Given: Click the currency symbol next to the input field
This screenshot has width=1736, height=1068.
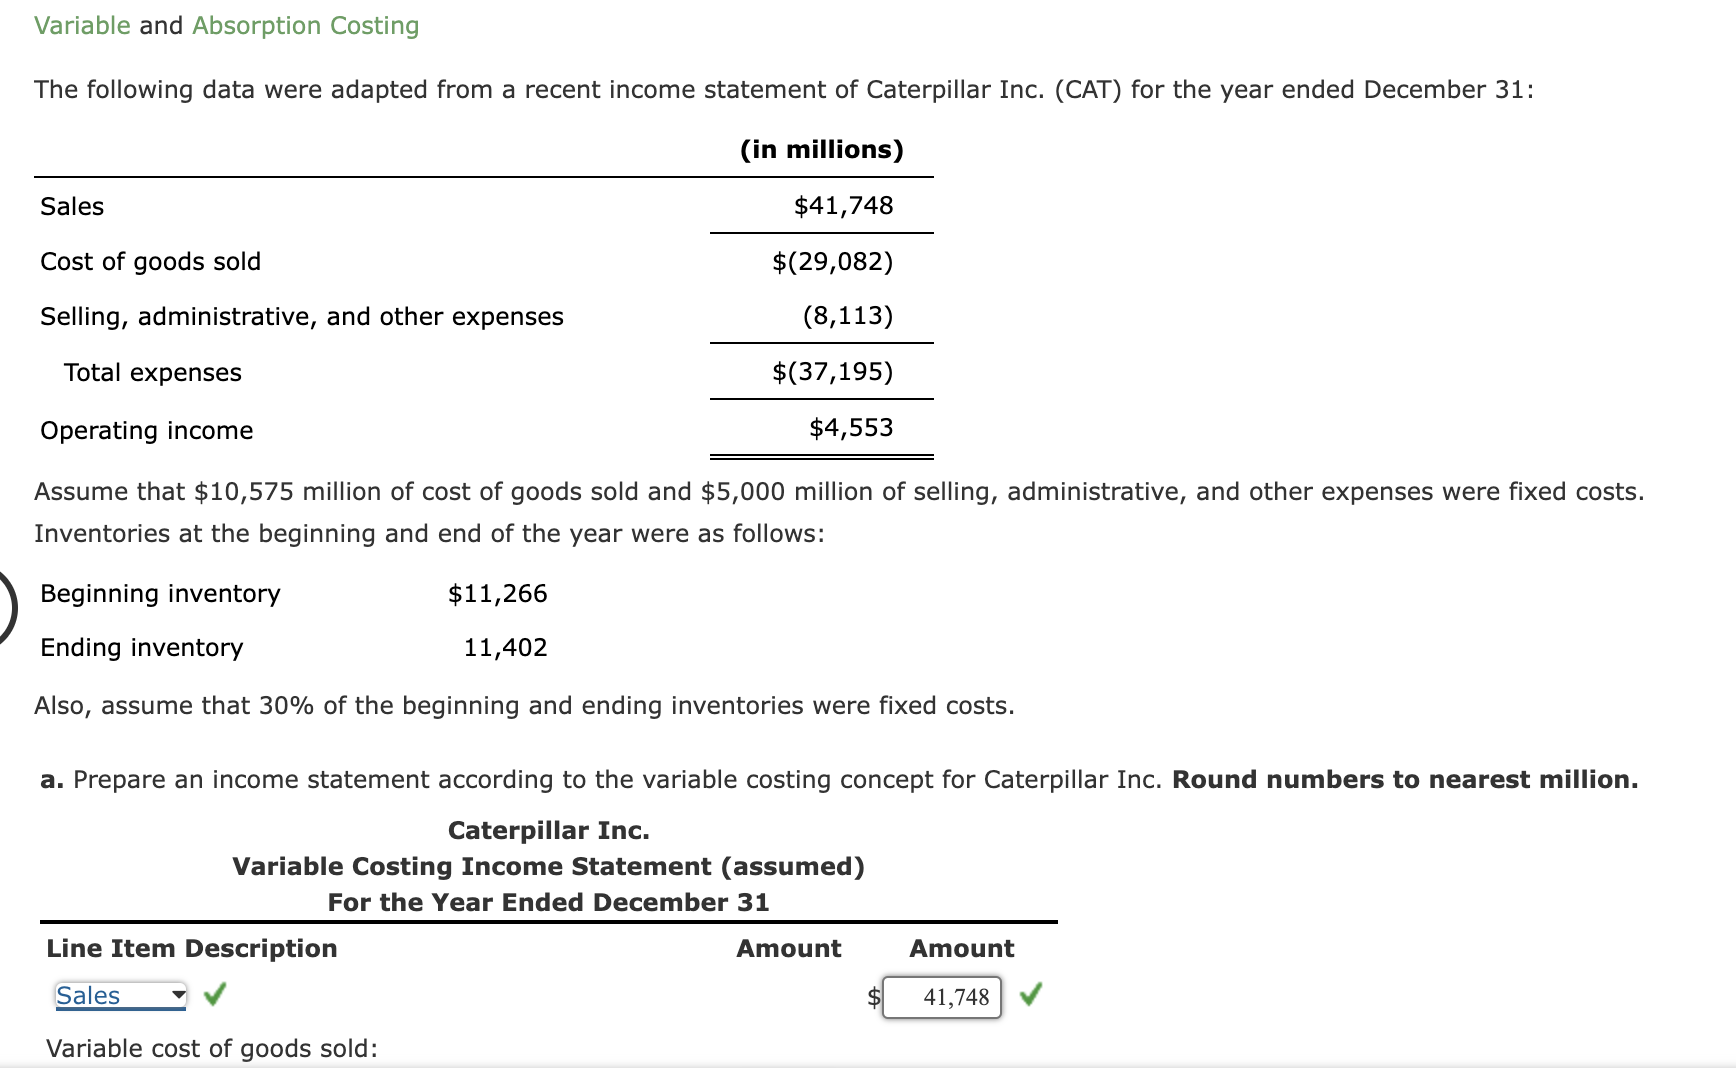Looking at the screenshot, I should tap(872, 997).
